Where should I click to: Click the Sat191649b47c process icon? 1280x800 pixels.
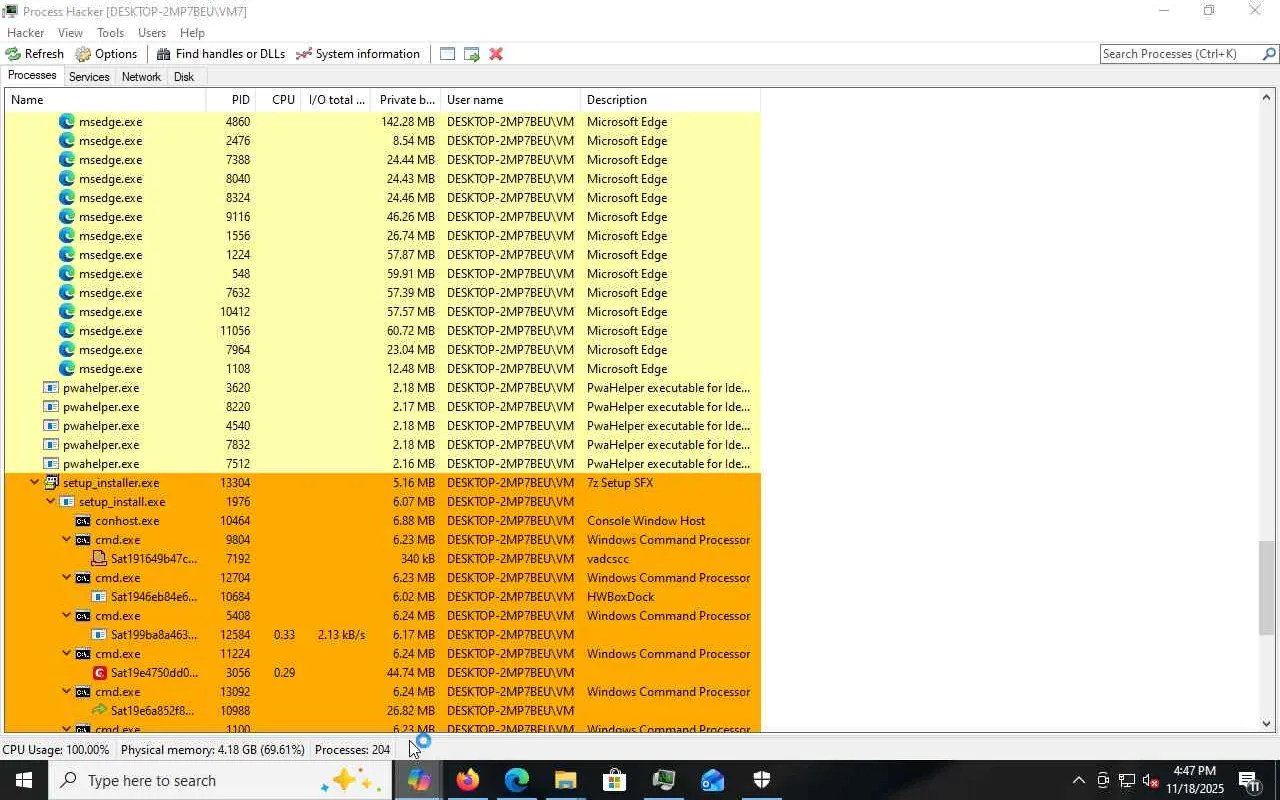click(99, 559)
